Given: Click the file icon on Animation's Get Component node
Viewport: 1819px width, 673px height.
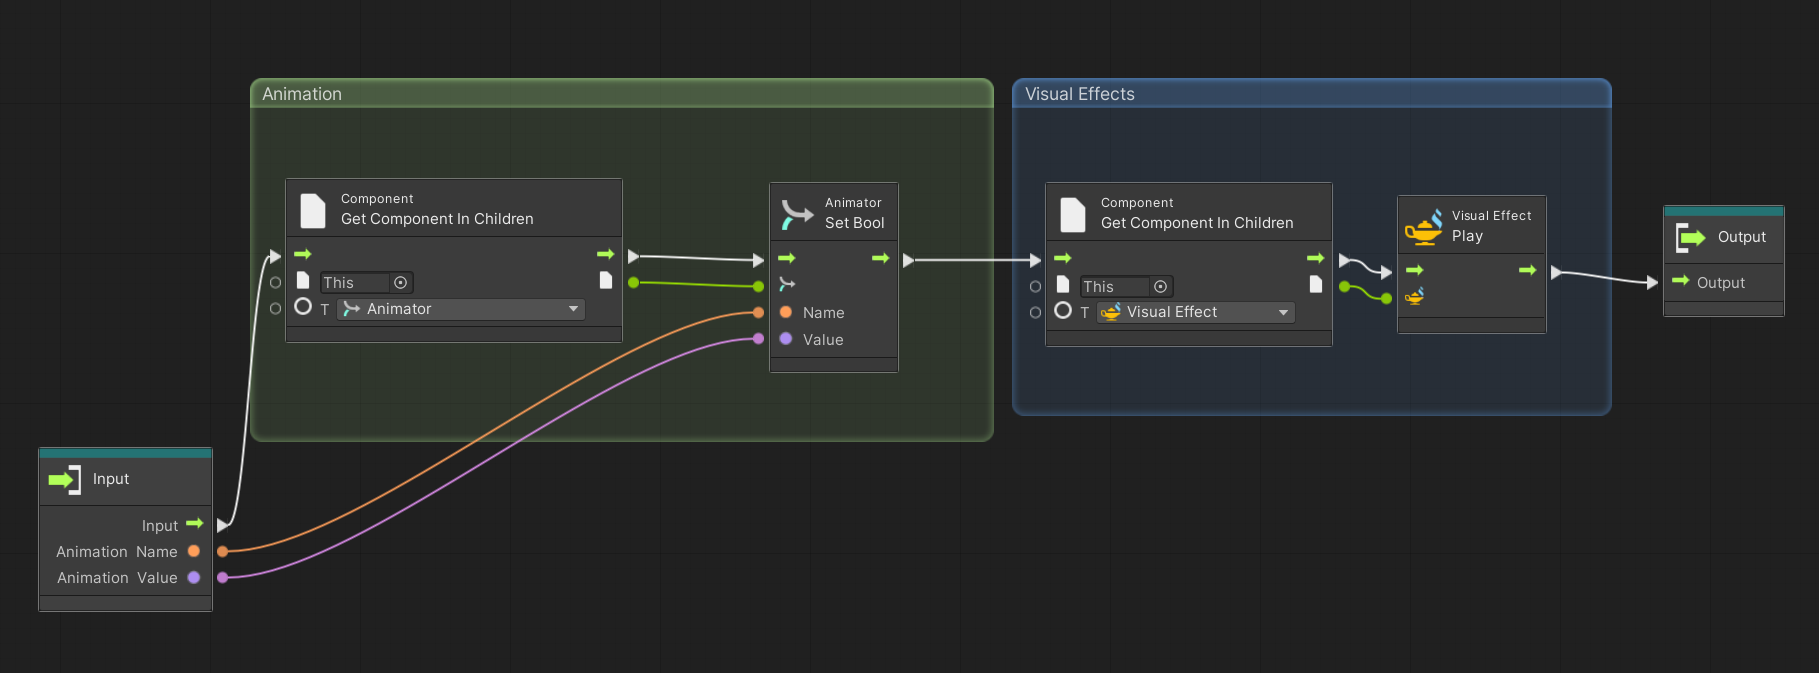Looking at the screenshot, I should 313,210.
